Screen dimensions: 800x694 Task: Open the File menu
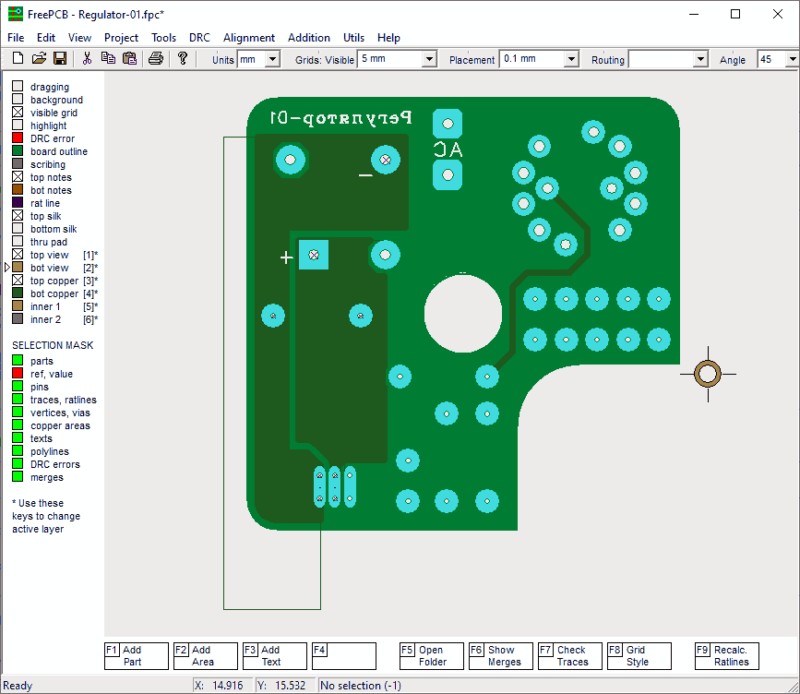[15, 38]
